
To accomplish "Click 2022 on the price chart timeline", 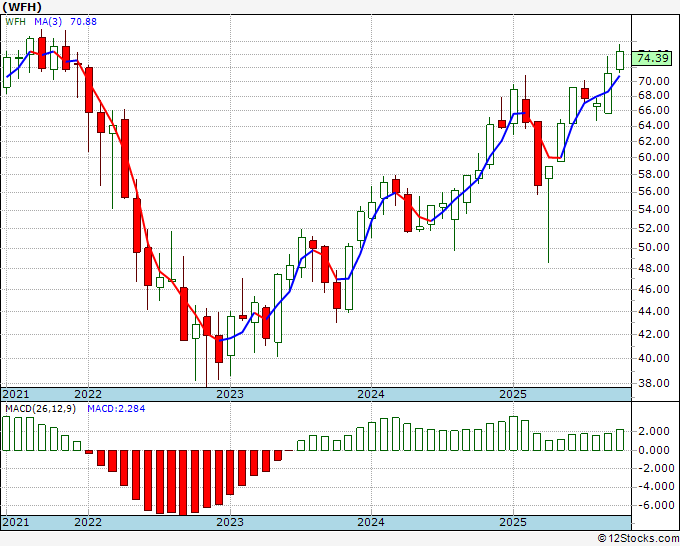I will (88, 394).
